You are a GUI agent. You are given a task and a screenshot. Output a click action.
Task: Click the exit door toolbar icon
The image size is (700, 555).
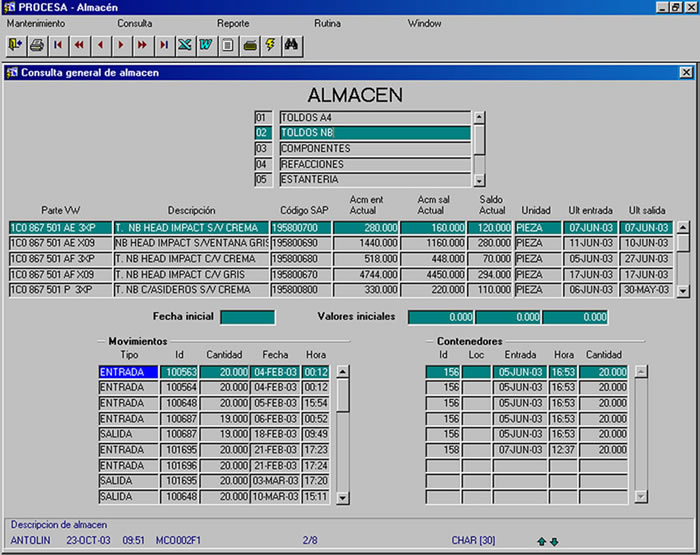tap(15, 45)
